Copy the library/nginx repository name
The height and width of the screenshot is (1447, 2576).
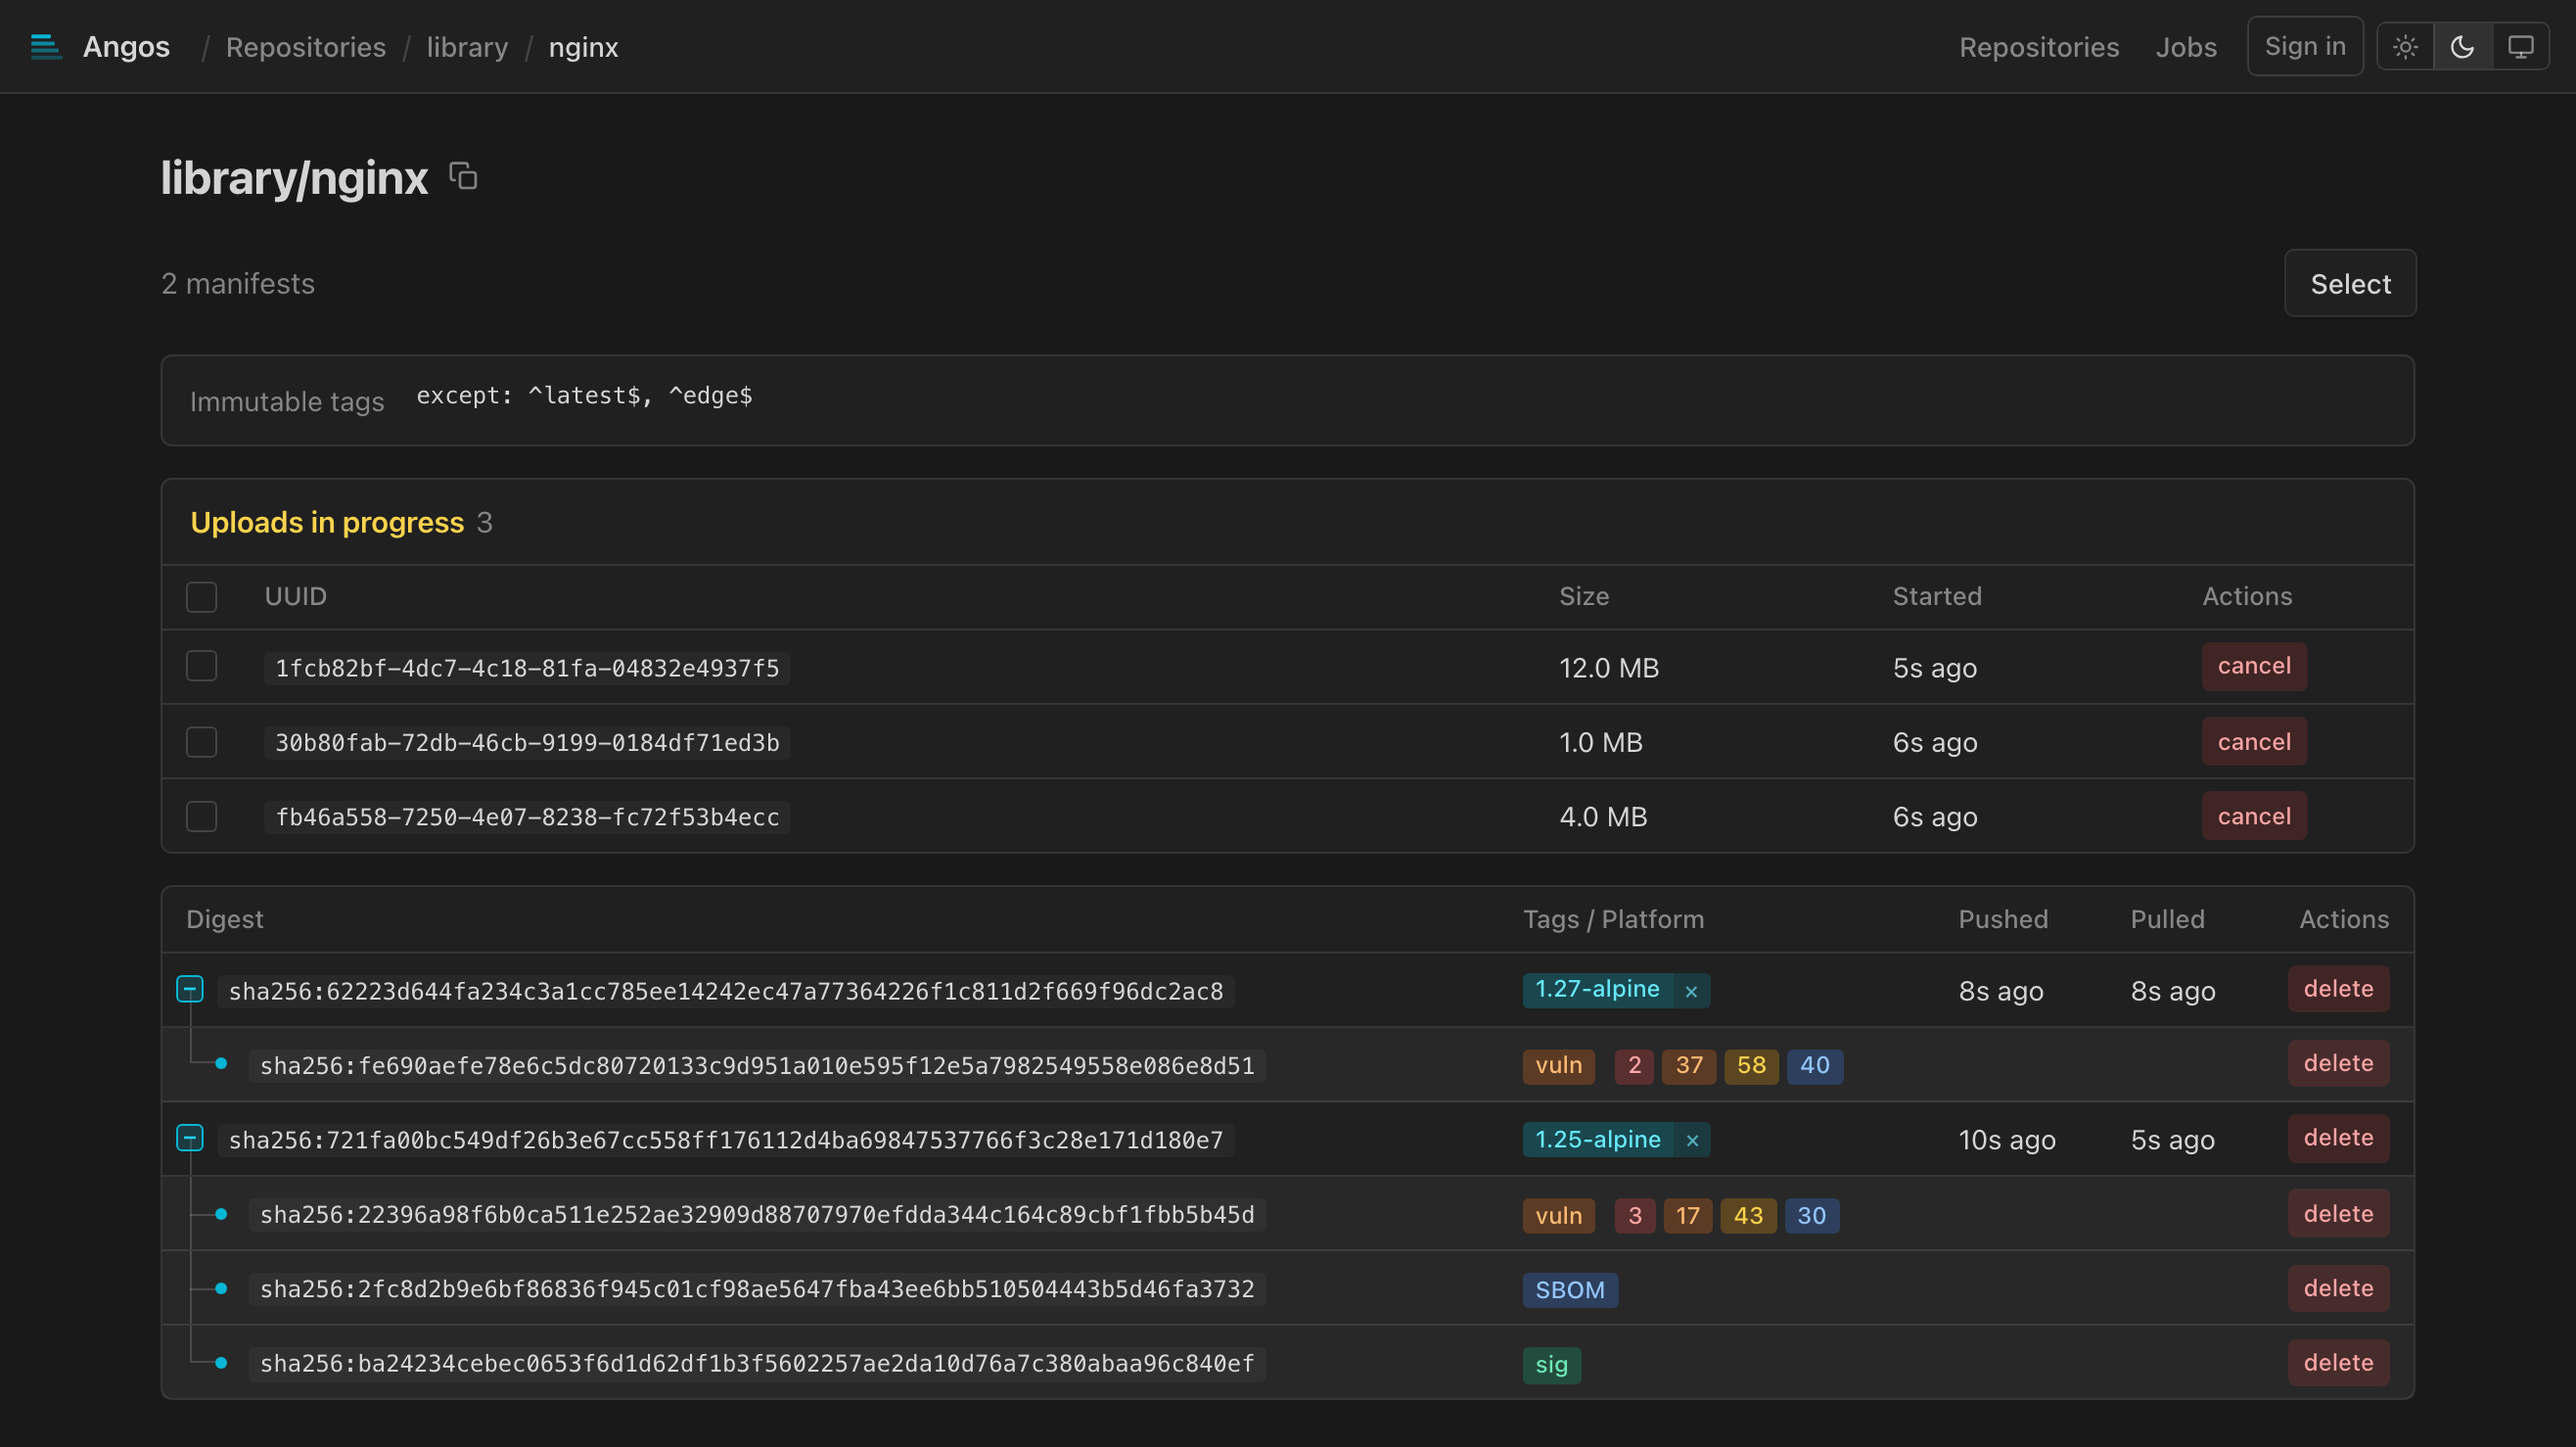pyautogui.click(x=463, y=176)
